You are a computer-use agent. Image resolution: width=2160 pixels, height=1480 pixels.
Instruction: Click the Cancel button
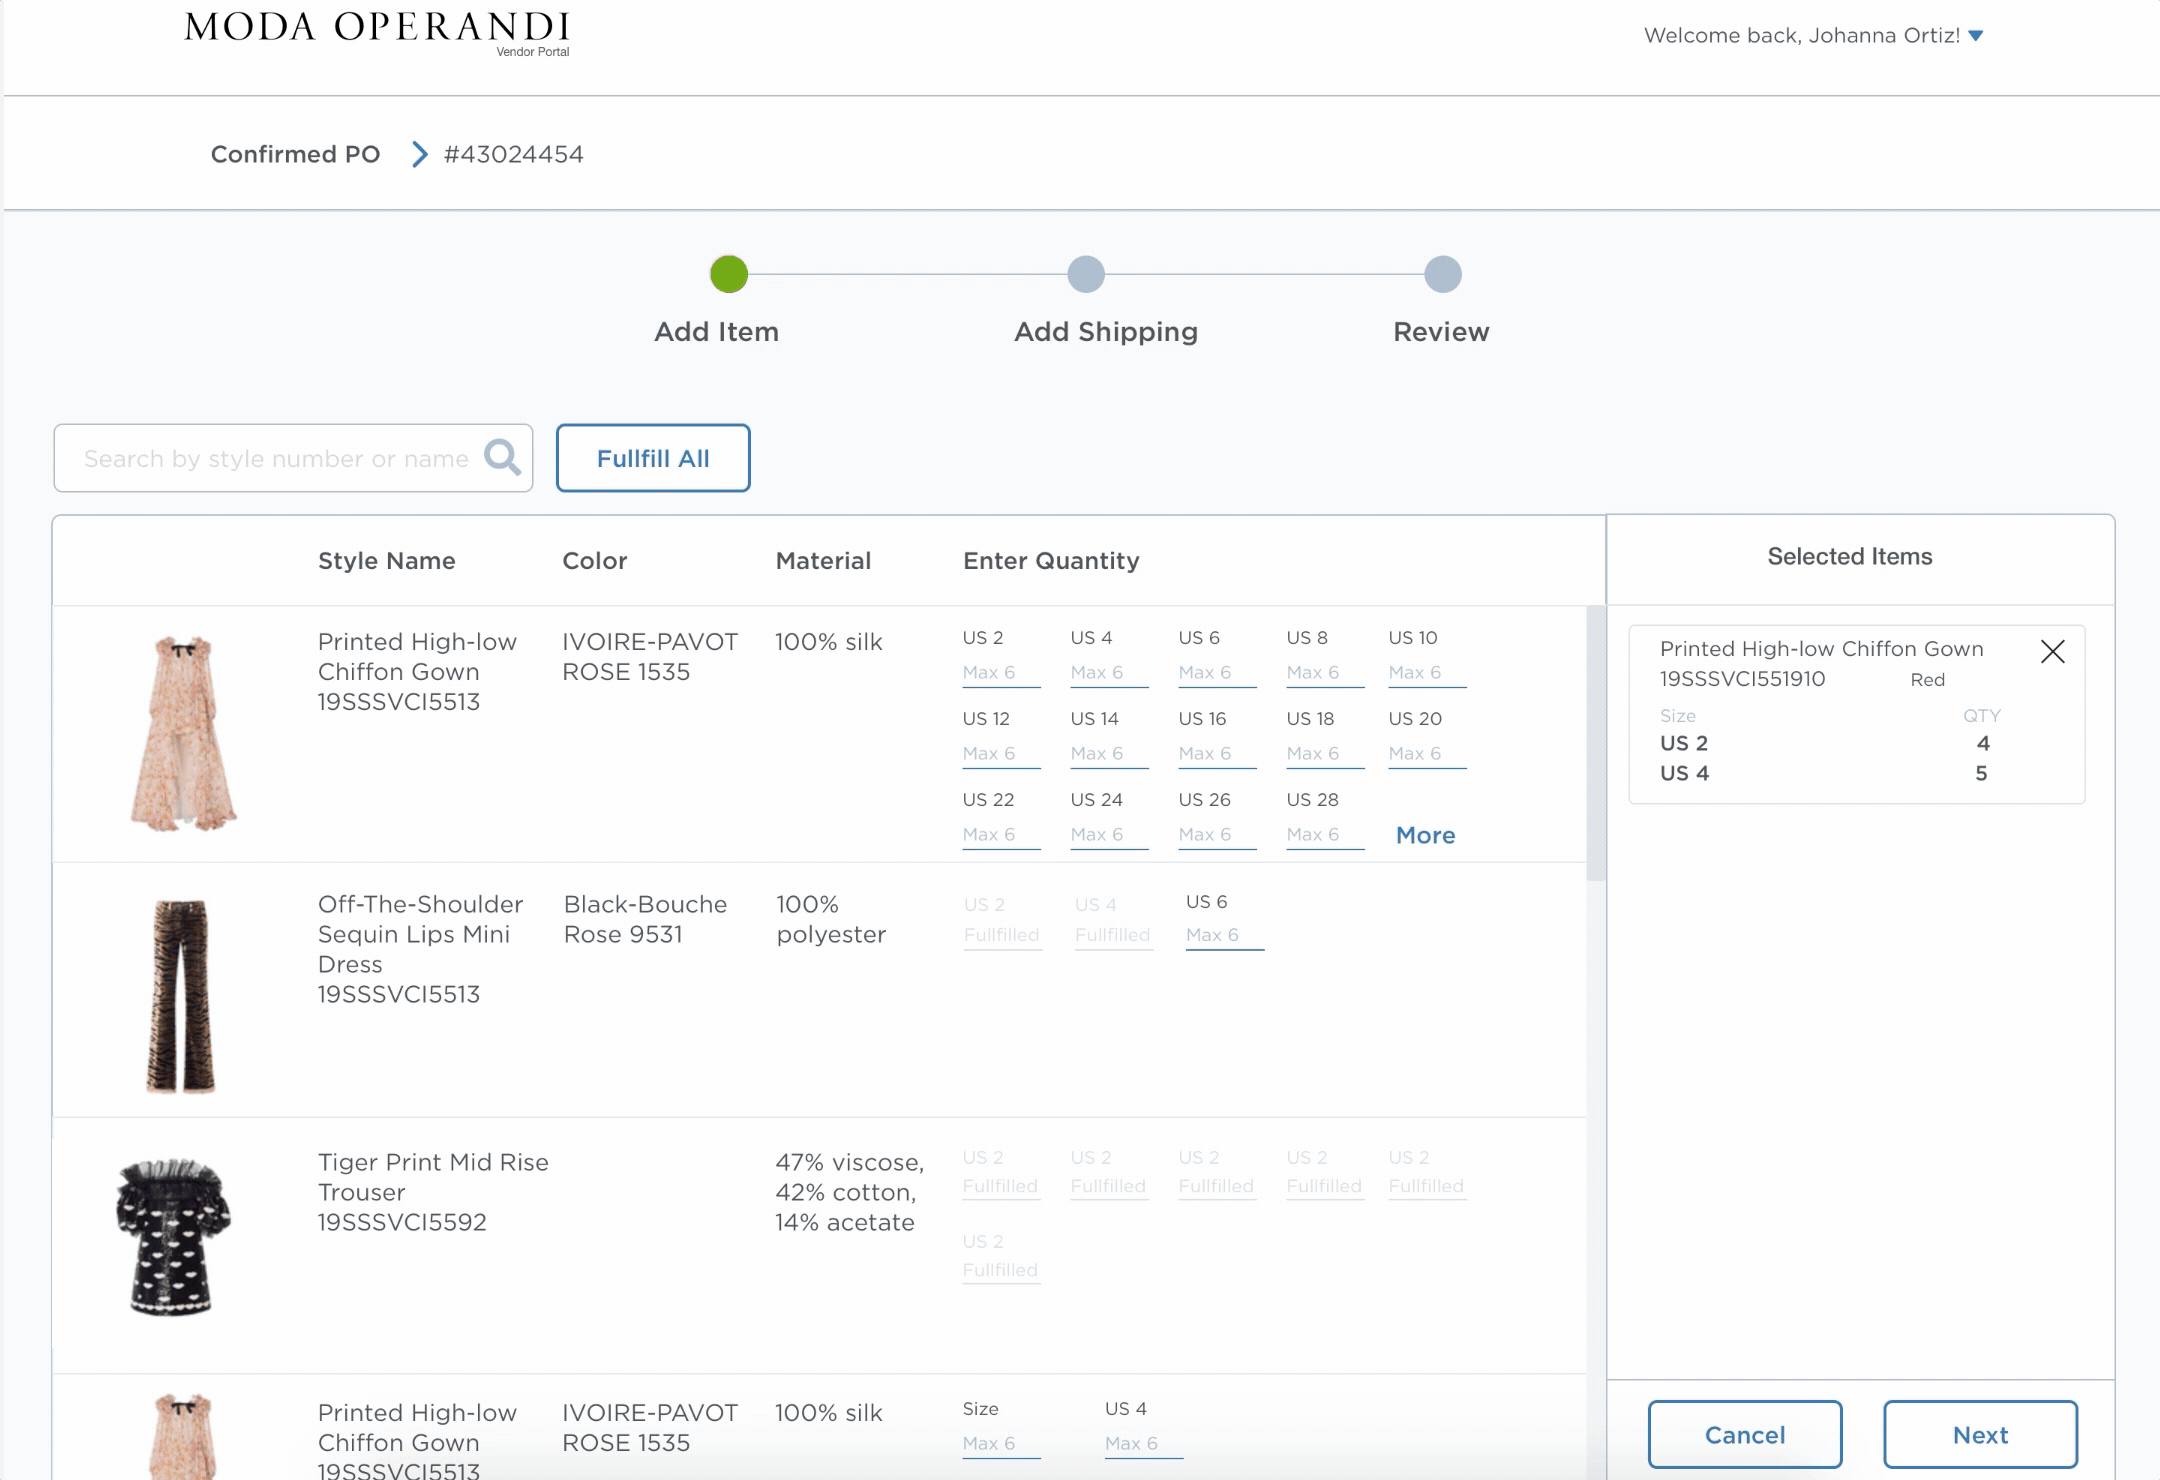pos(1744,1434)
